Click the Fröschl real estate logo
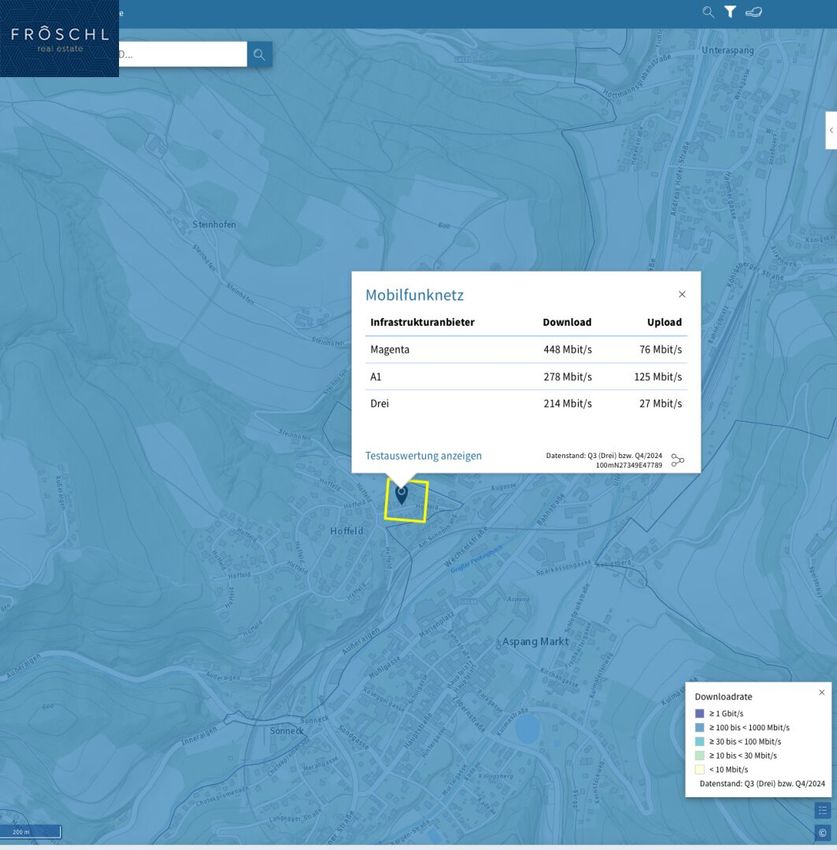837x850 pixels. click(59, 39)
